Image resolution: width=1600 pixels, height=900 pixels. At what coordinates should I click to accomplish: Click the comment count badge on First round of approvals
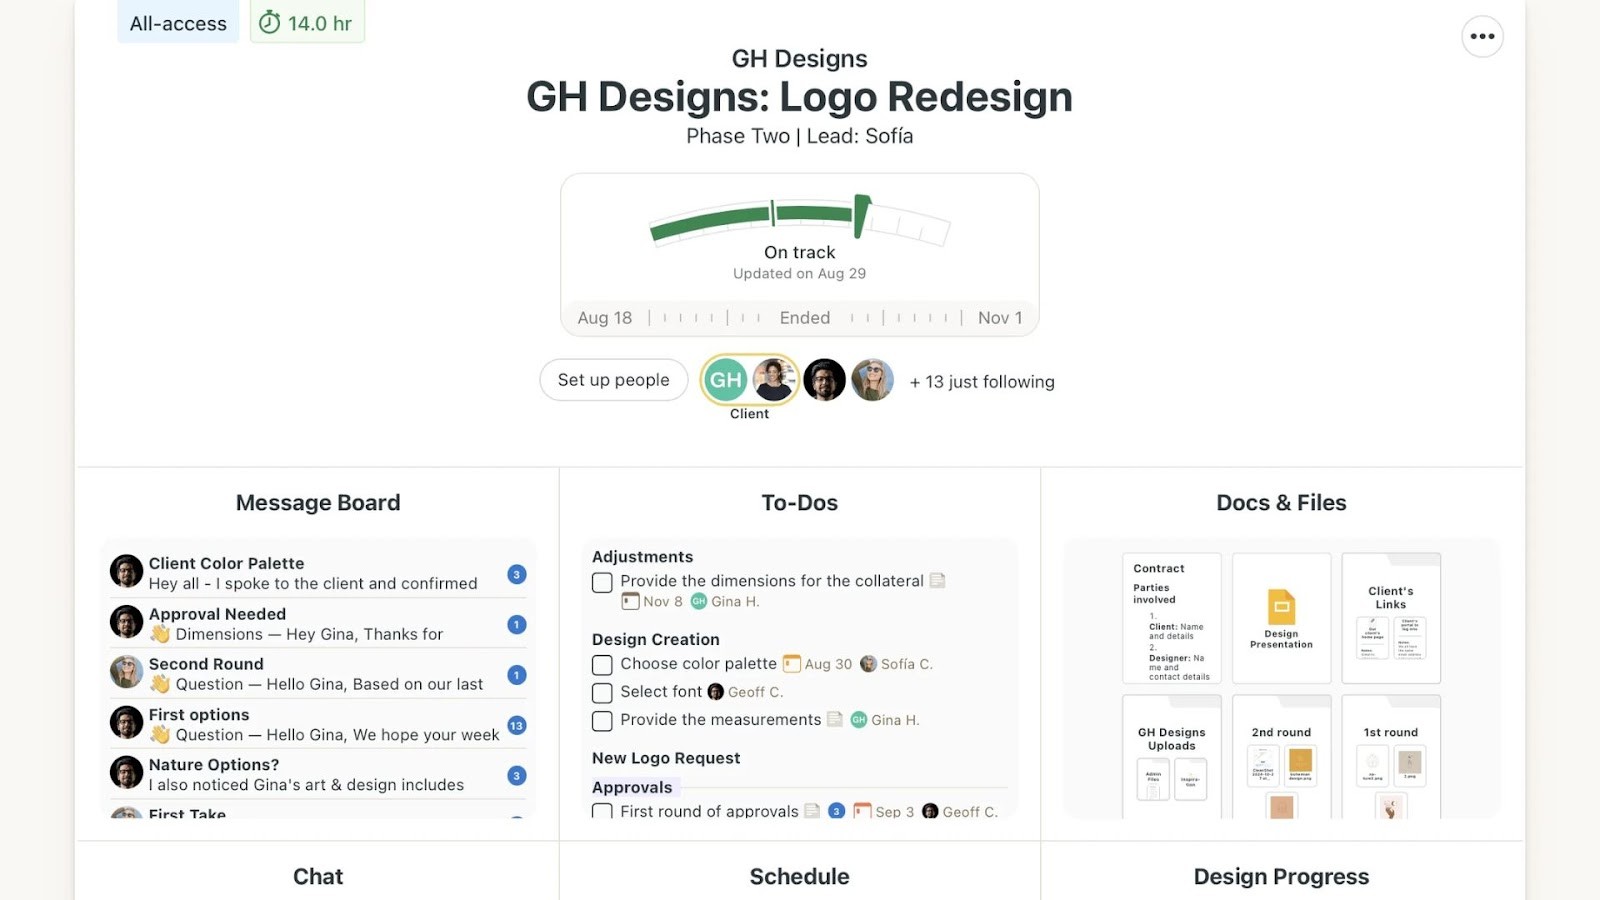[x=836, y=811]
